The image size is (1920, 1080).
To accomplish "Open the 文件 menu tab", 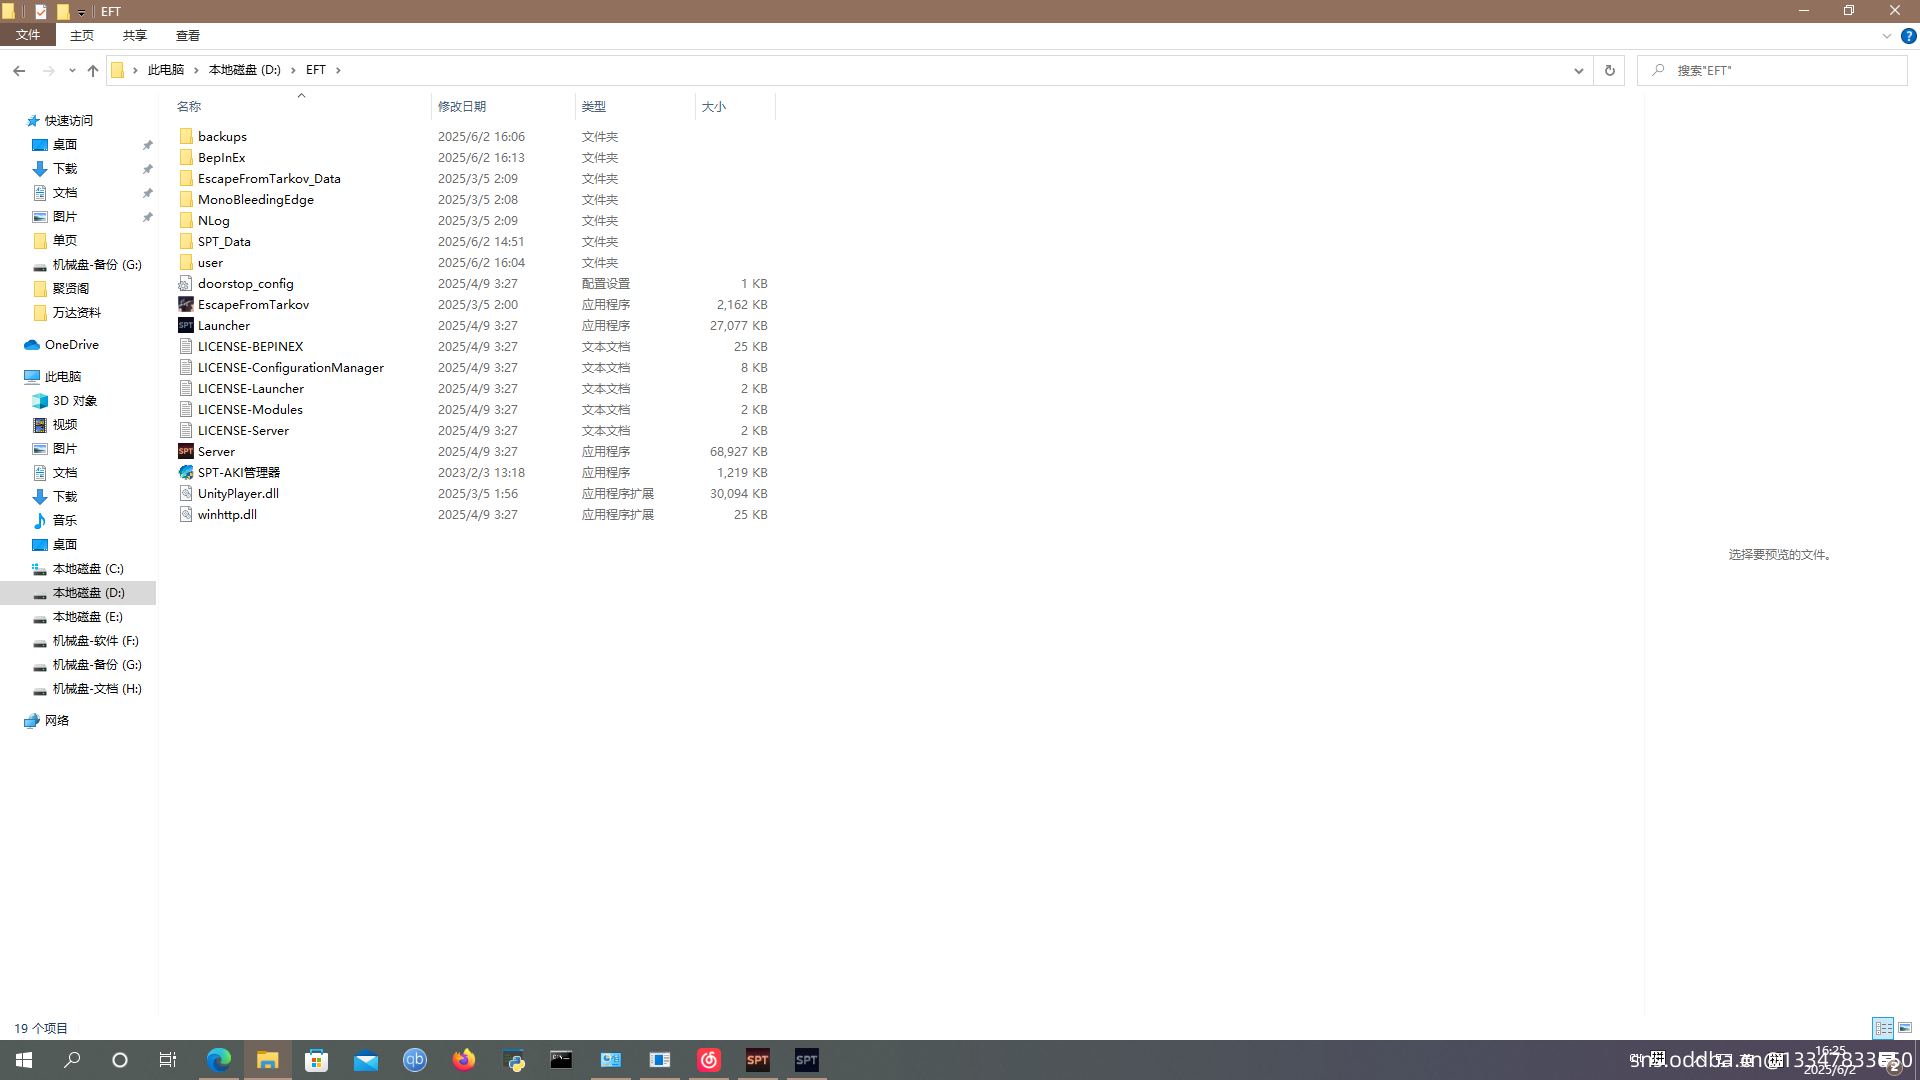I will point(28,35).
